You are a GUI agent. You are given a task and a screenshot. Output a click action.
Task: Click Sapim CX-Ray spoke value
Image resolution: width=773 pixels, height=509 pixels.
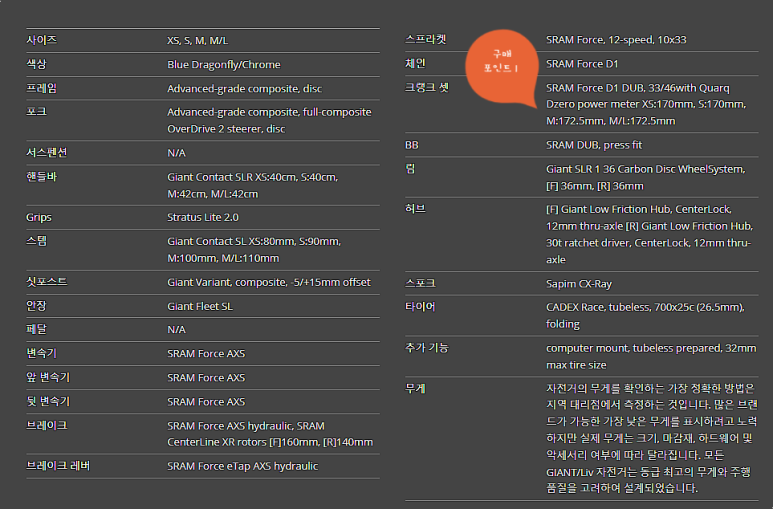tap(579, 284)
